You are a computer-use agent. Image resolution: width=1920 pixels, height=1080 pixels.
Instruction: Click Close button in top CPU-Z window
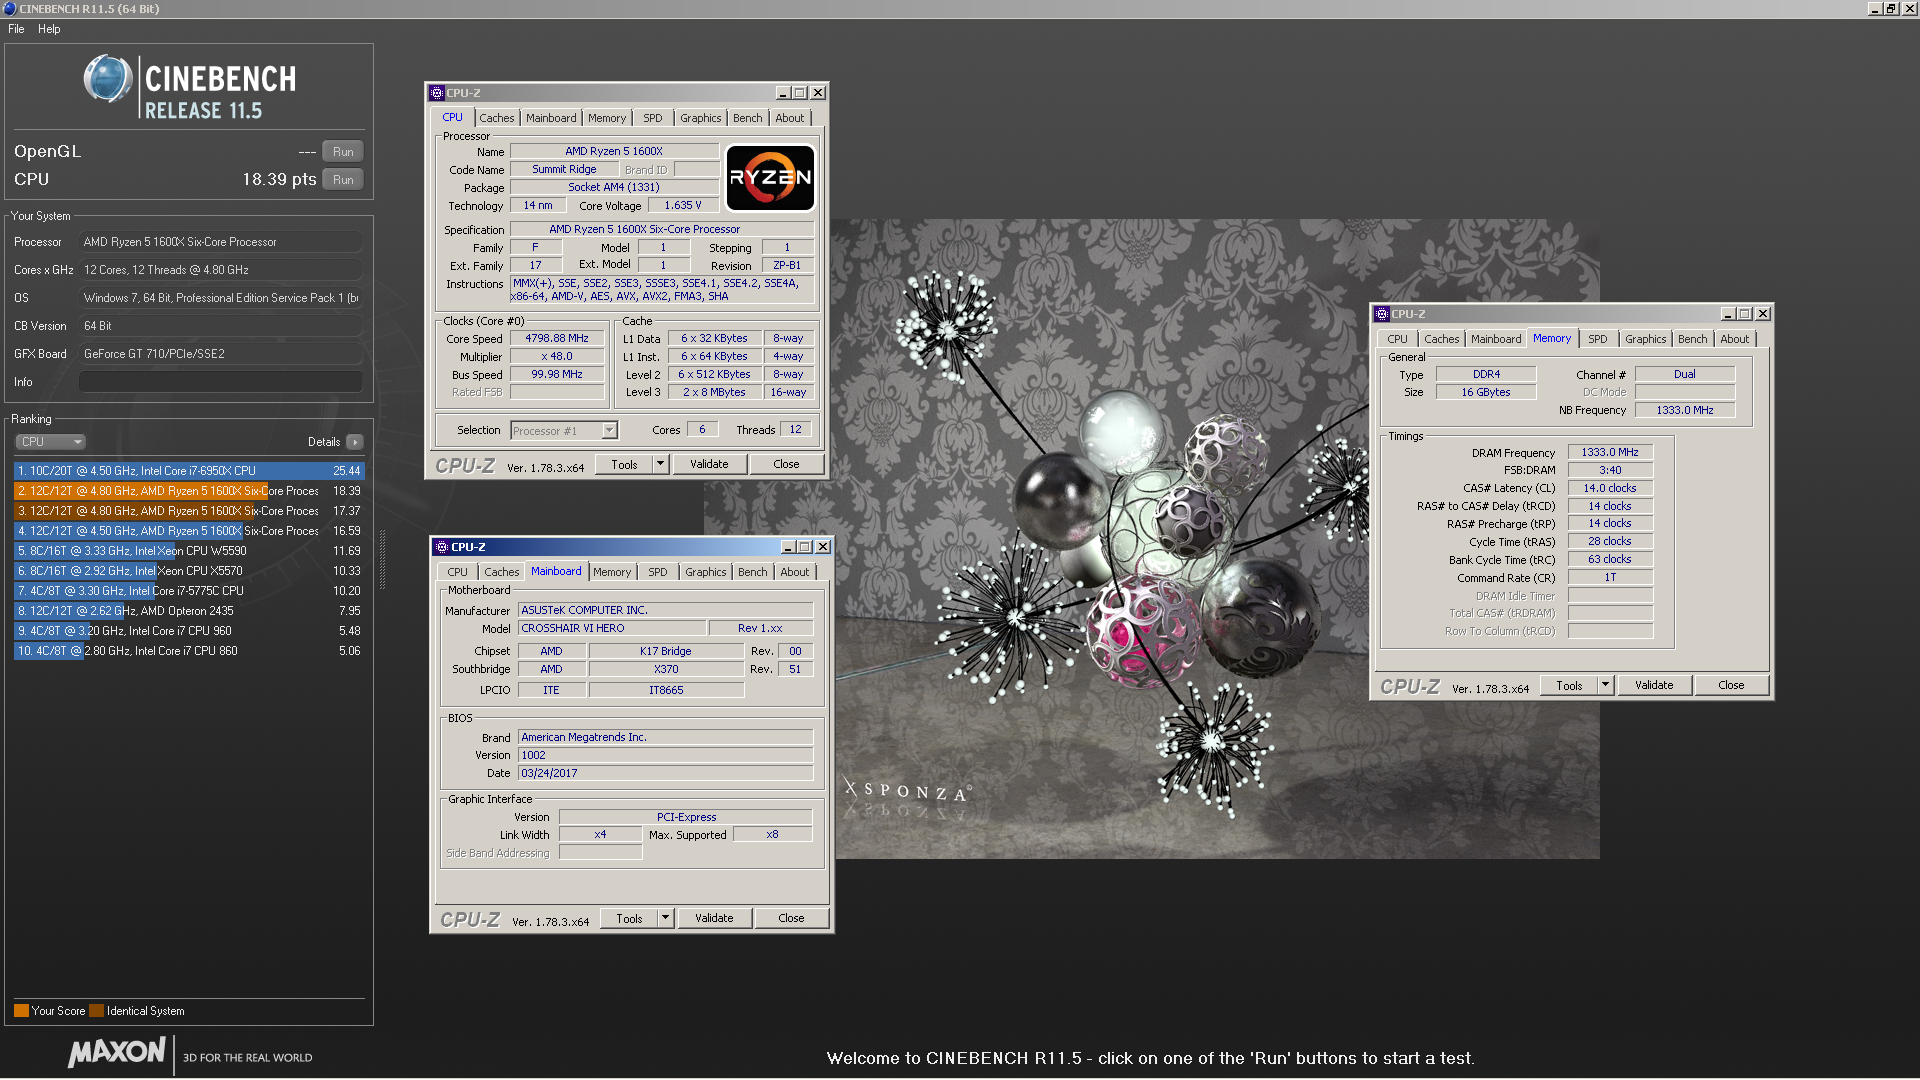(786, 465)
